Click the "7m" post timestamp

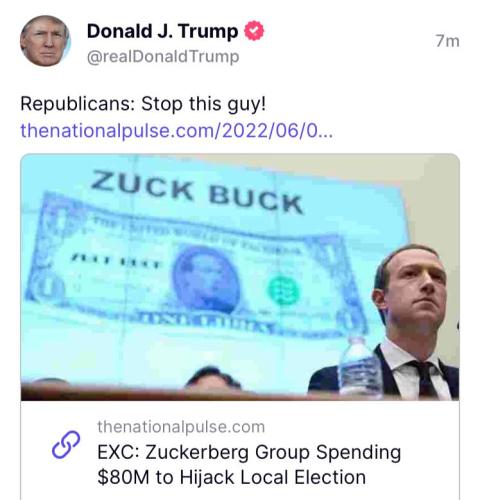[x=448, y=41]
